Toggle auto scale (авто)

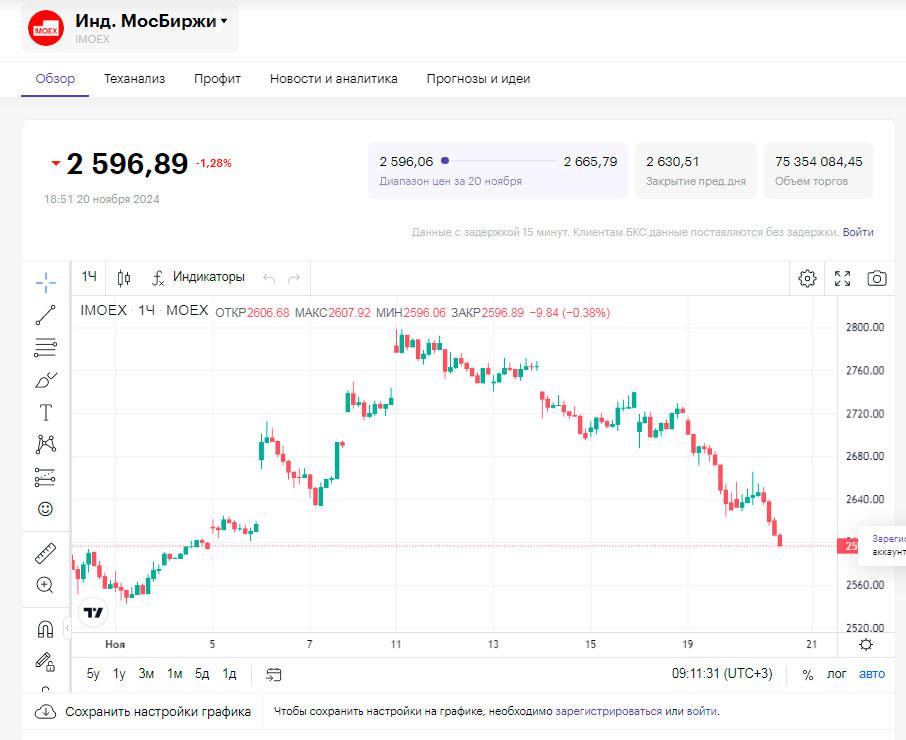click(872, 674)
